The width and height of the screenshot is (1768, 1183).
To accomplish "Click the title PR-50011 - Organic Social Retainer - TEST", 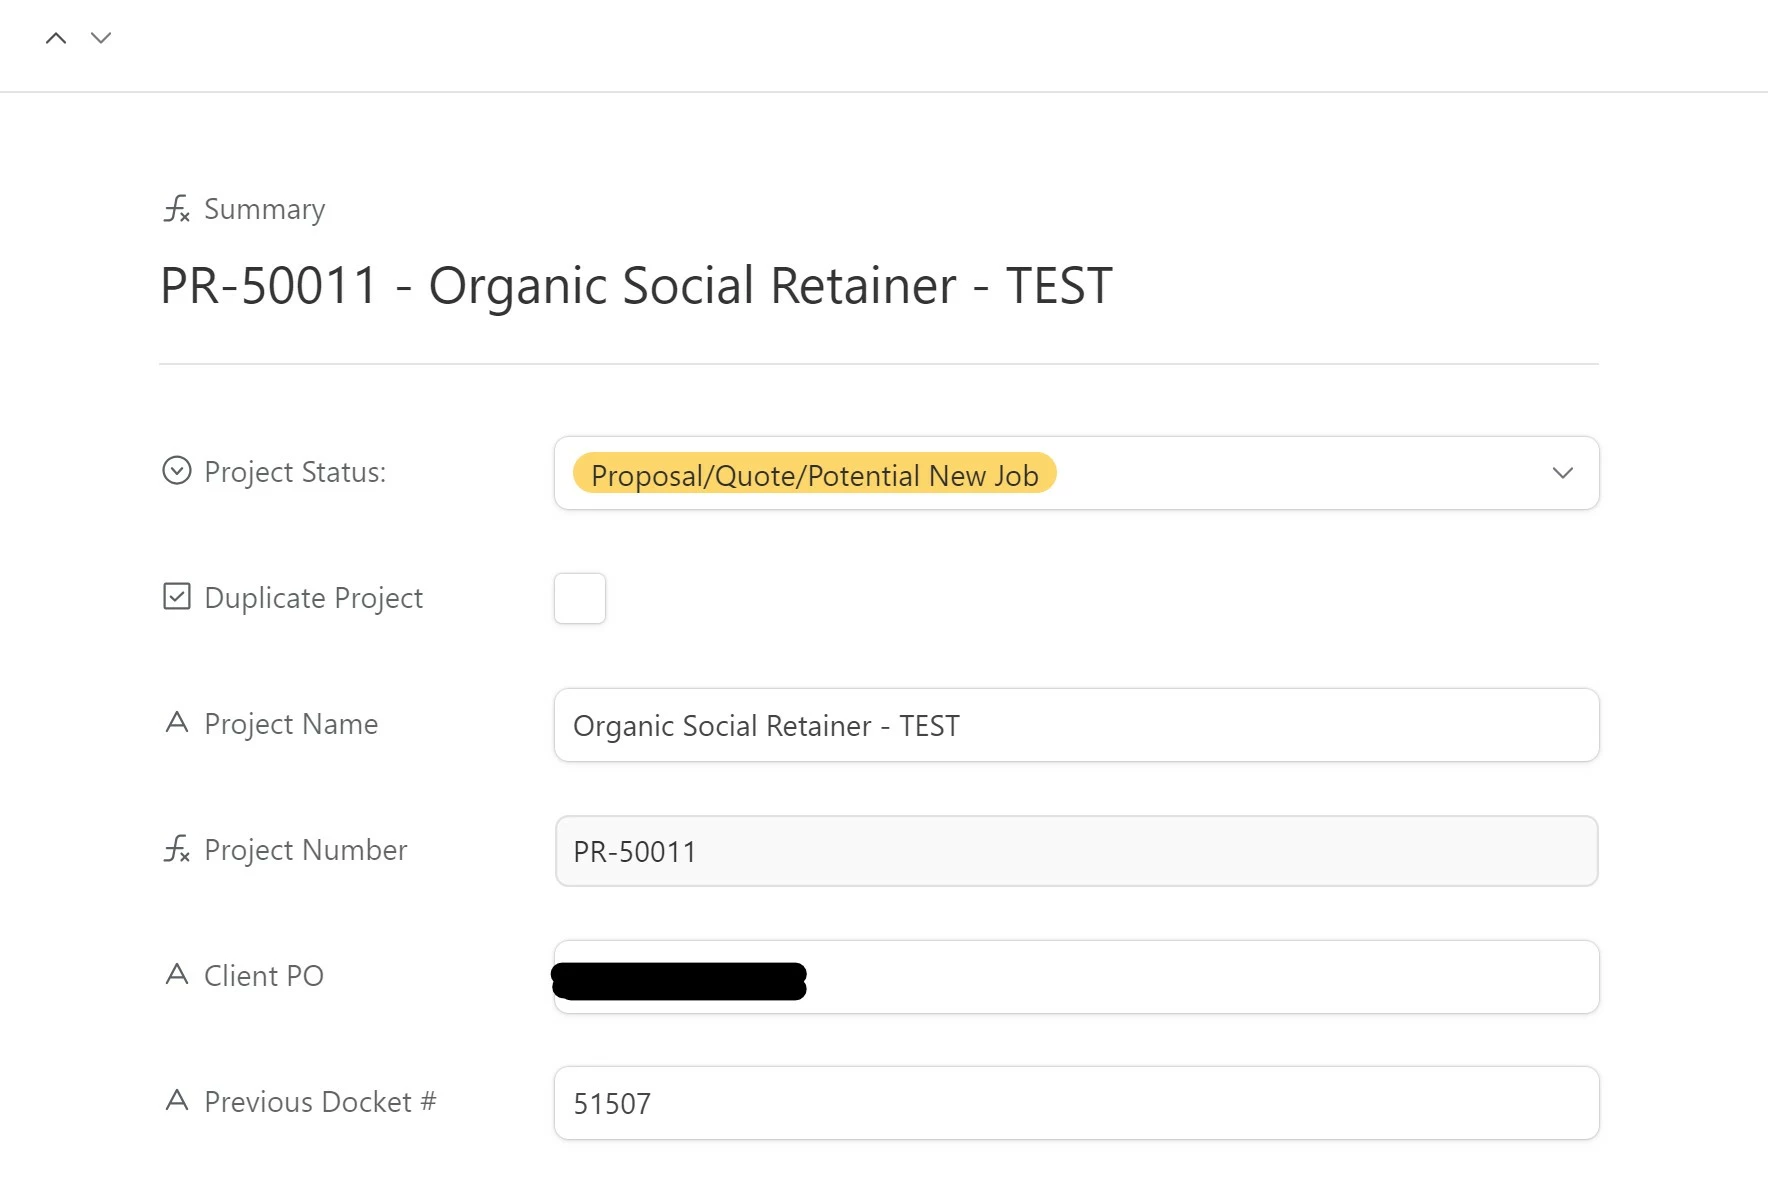I will pyautogui.click(x=636, y=286).
